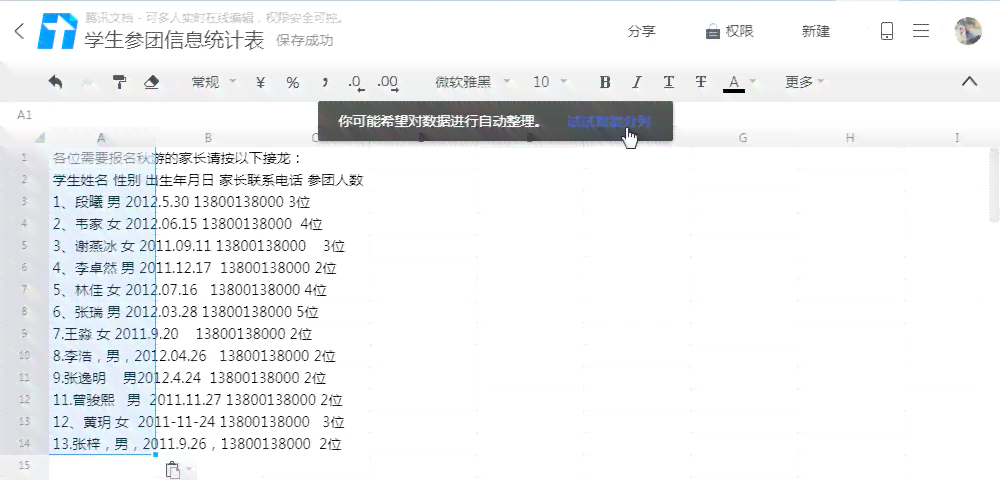Click the vertical scrollbar
Viewport: 1000px width, 480px height.
click(x=994, y=185)
